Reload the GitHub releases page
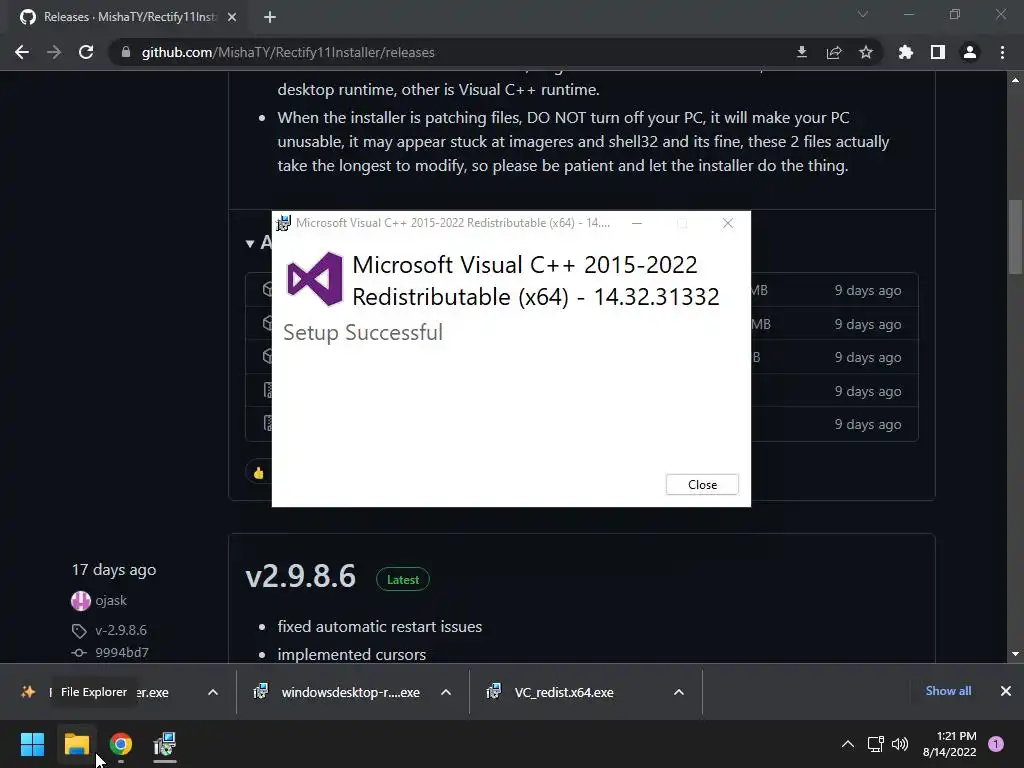Viewport: 1024px width, 768px height. pos(86,52)
